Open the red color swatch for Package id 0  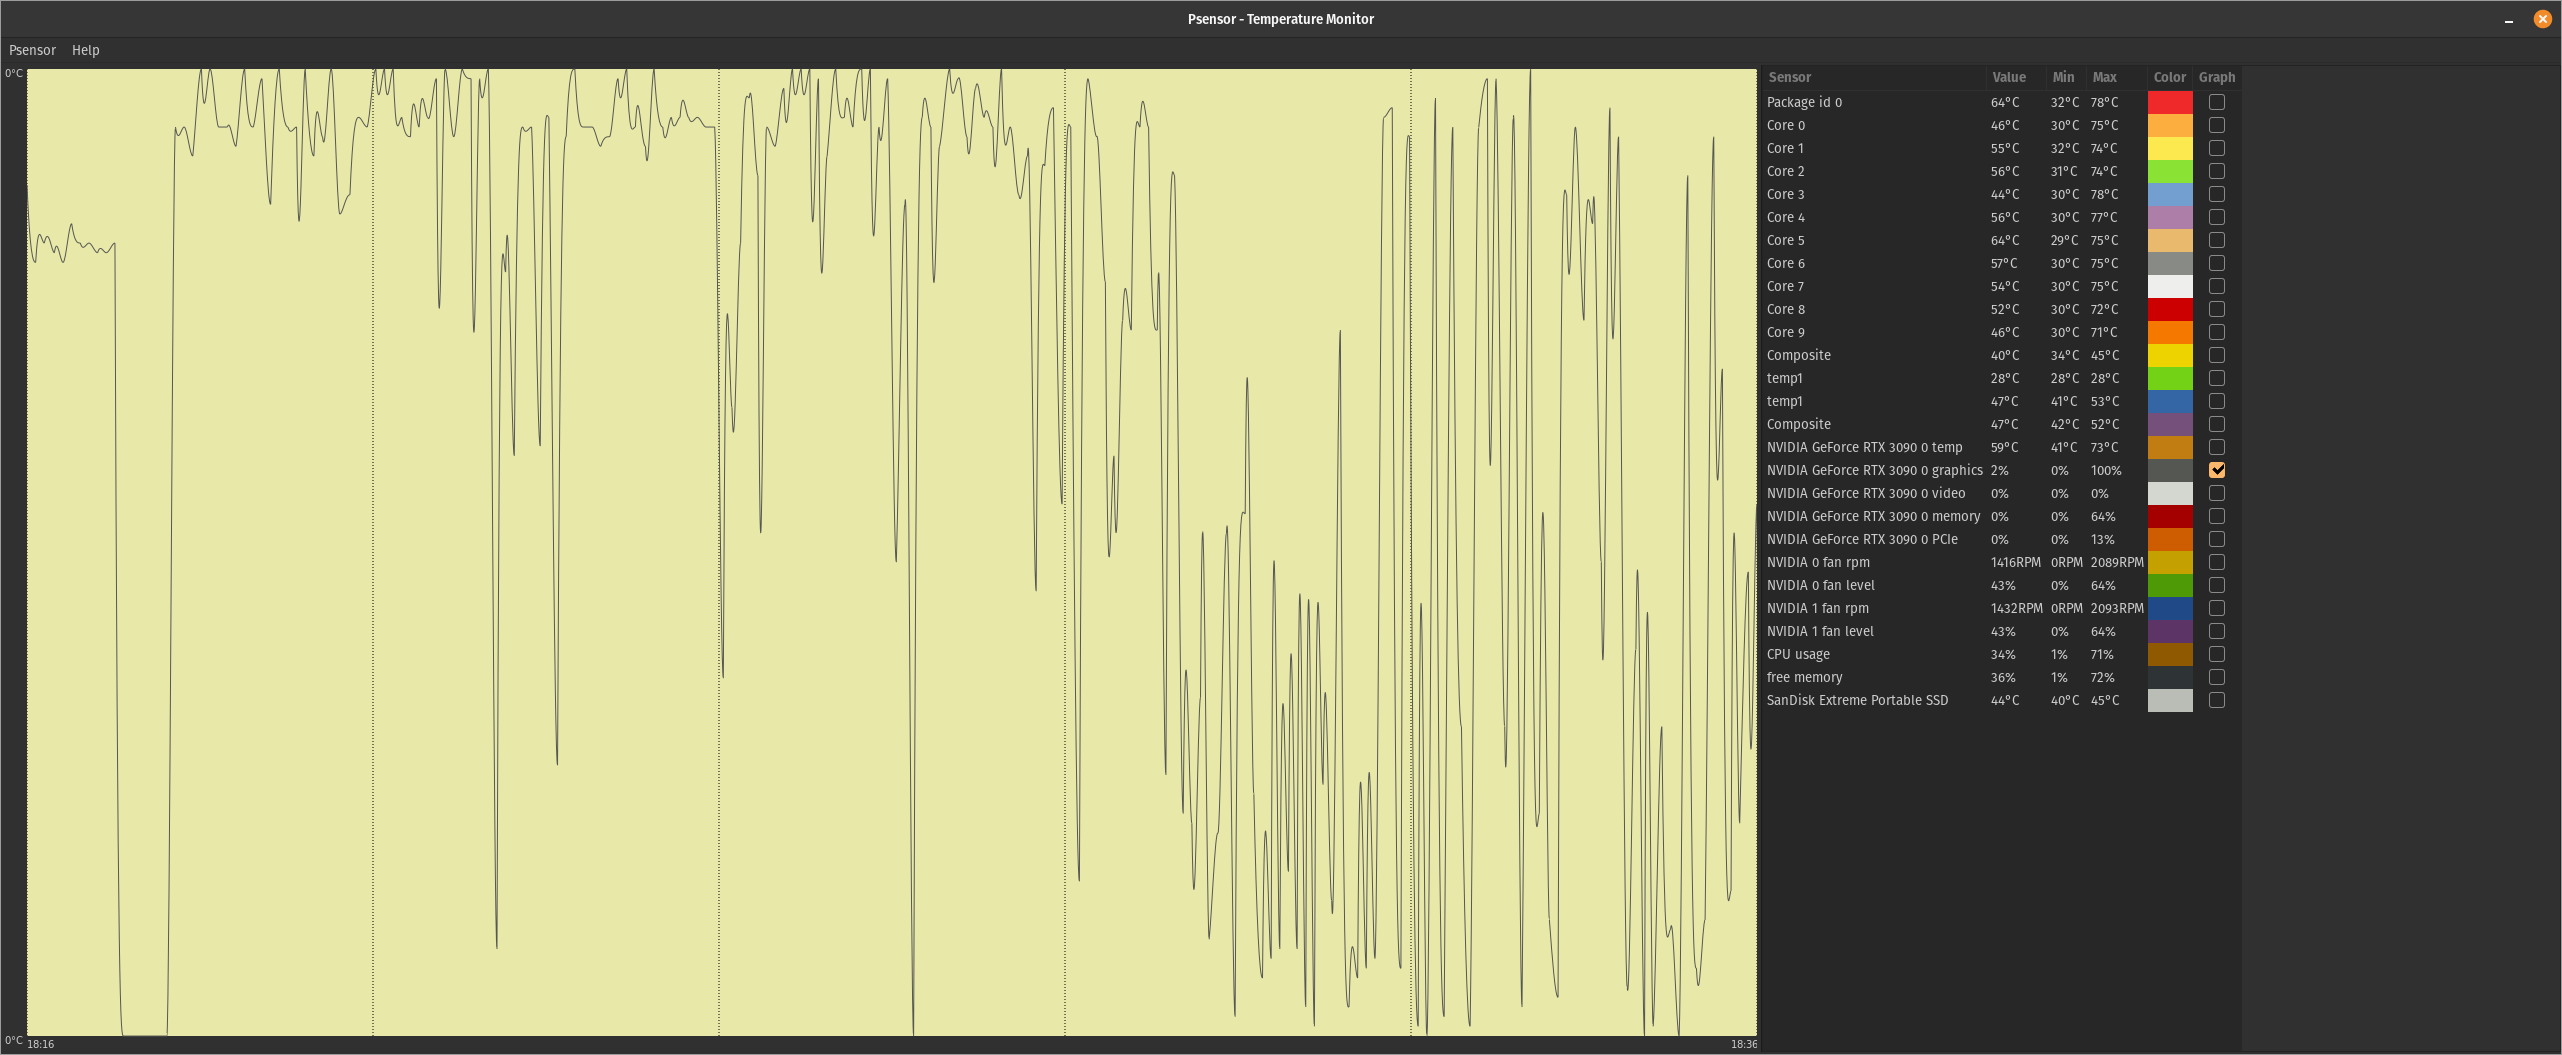point(2170,102)
